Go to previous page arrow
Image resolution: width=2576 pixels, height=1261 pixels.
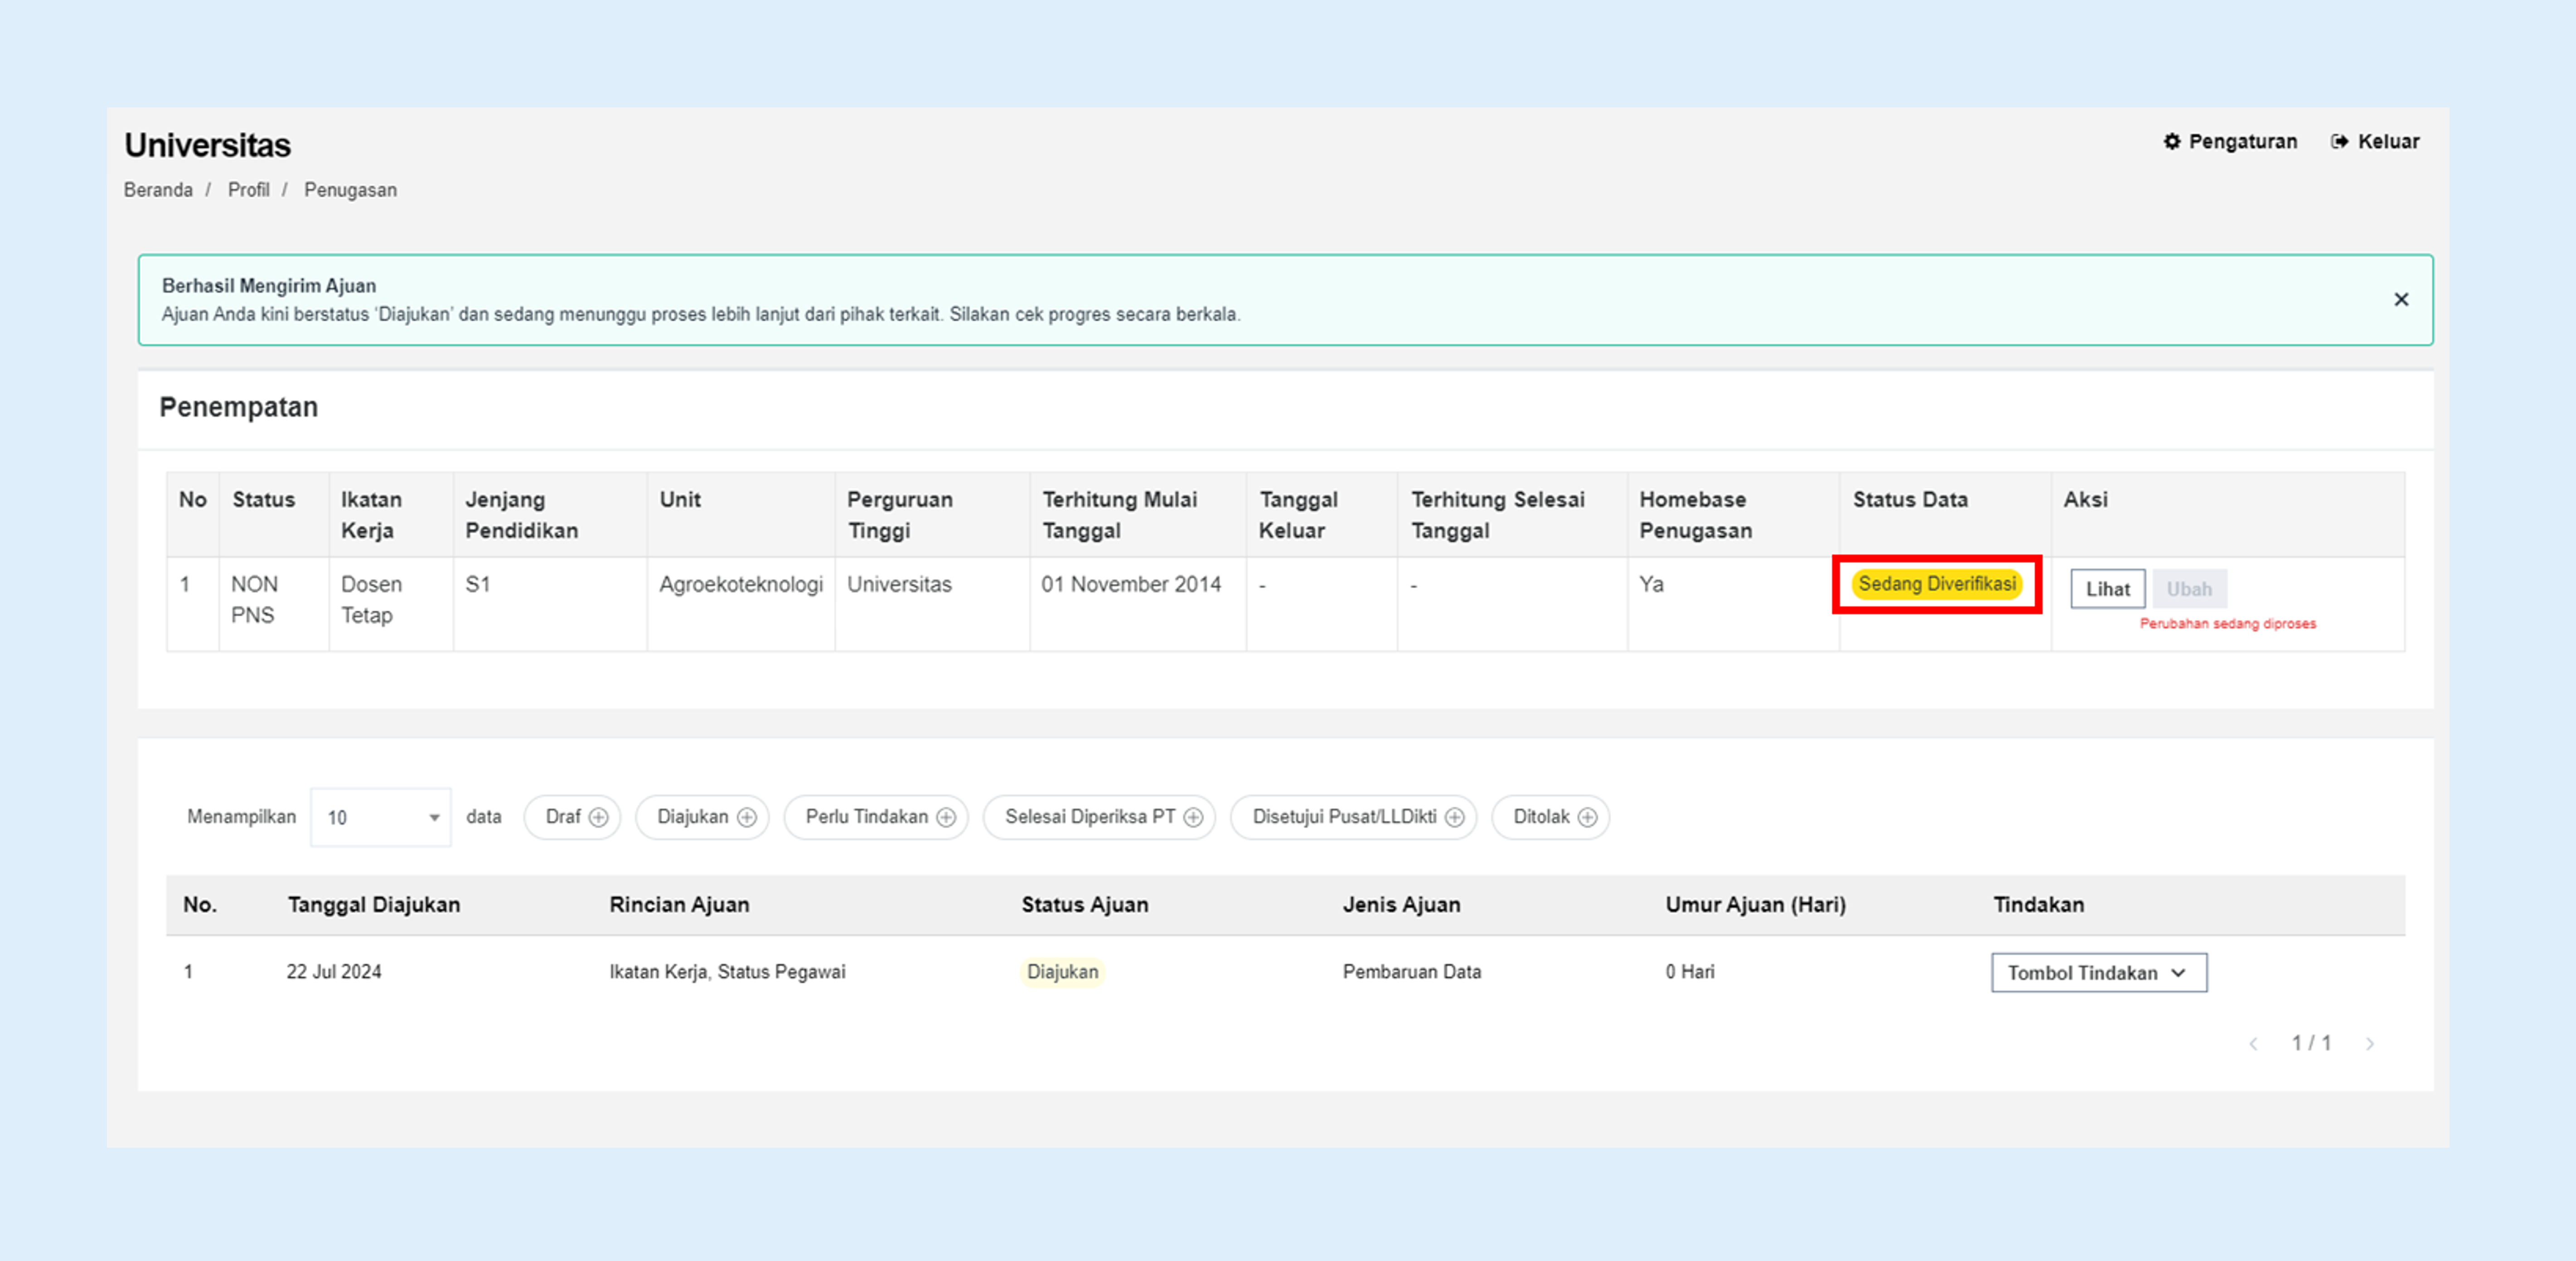pyautogui.click(x=2253, y=1044)
